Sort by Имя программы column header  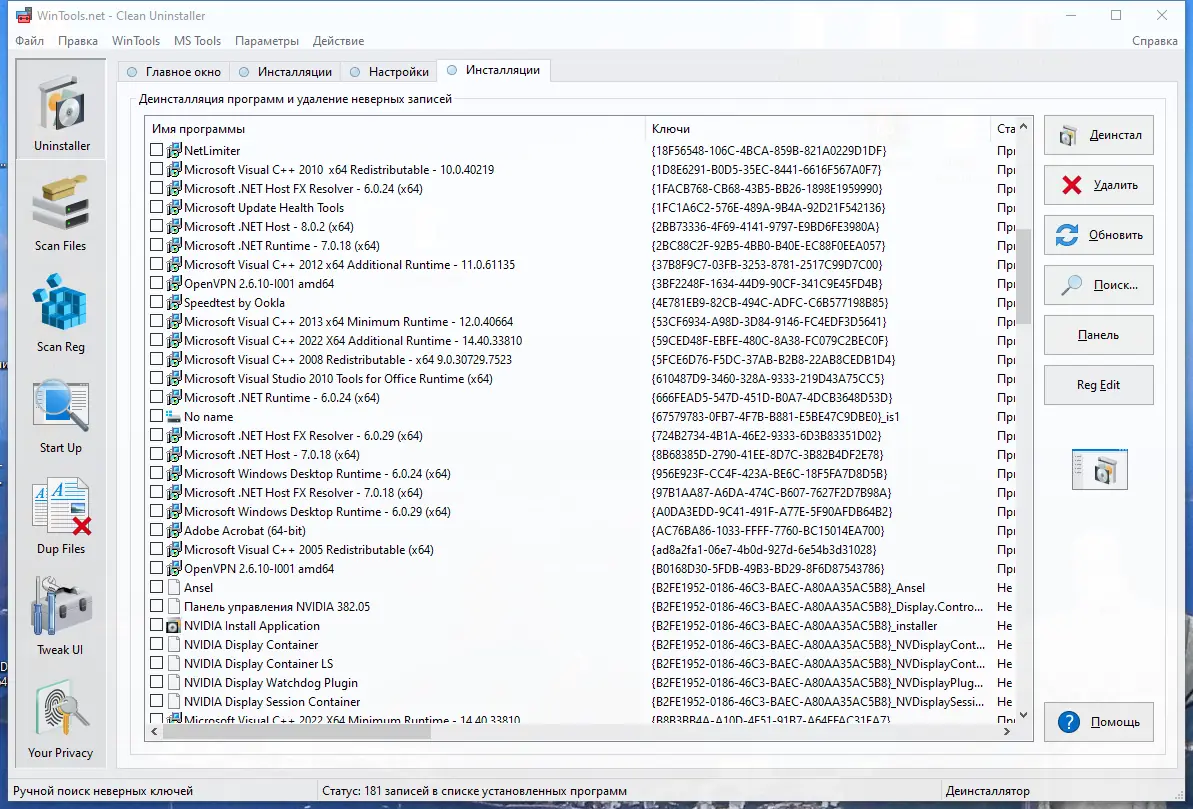click(x=395, y=129)
